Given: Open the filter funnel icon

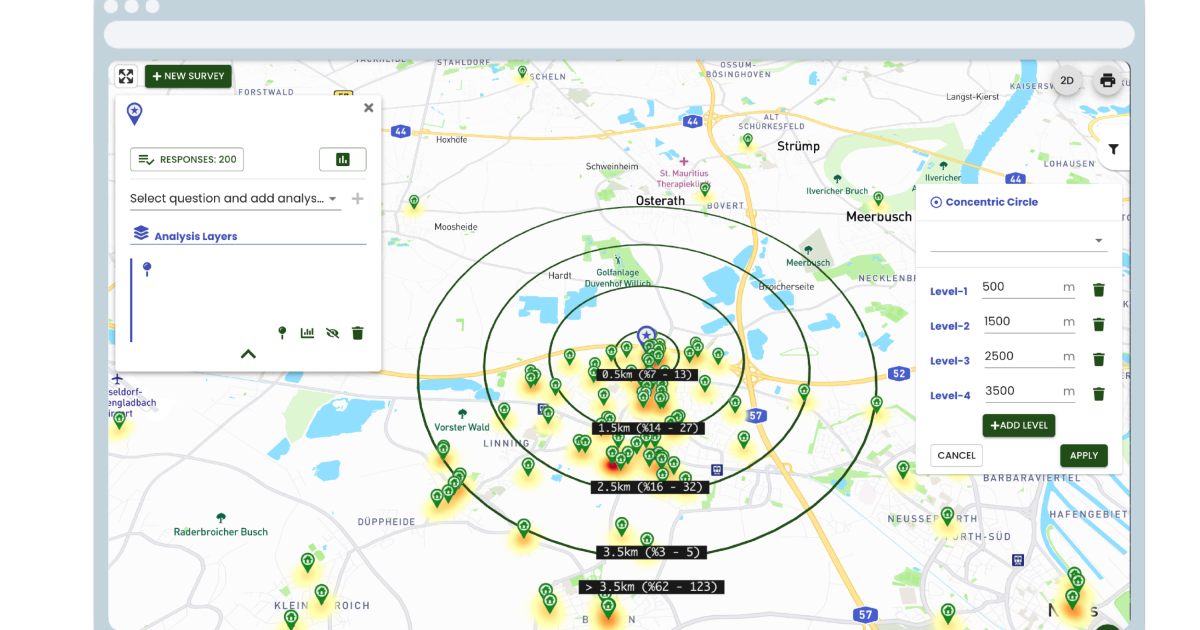Looking at the screenshot, I should click(x=1113, y=148).
